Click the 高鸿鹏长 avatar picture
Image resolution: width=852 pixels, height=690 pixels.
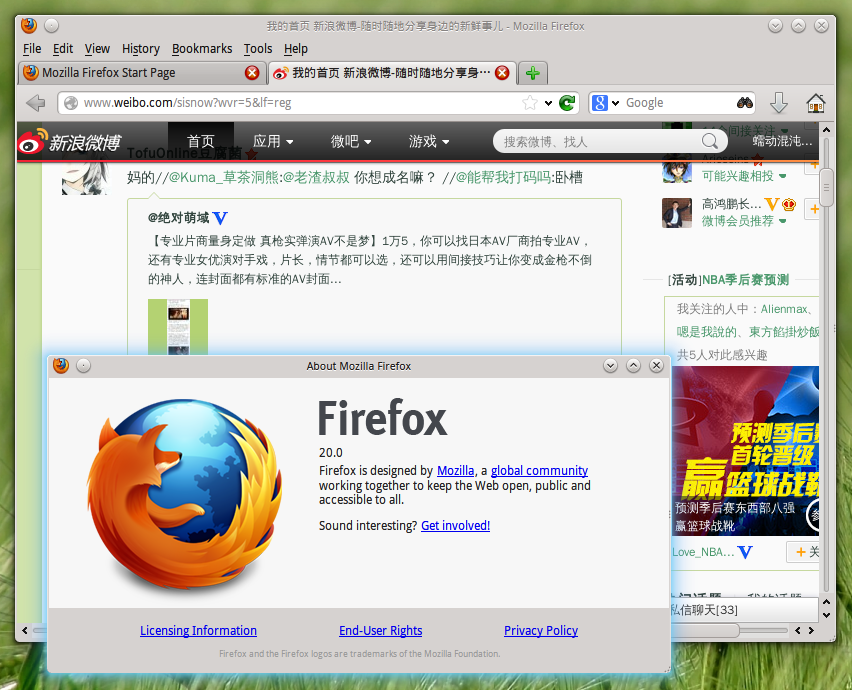(x=676, y=213)
